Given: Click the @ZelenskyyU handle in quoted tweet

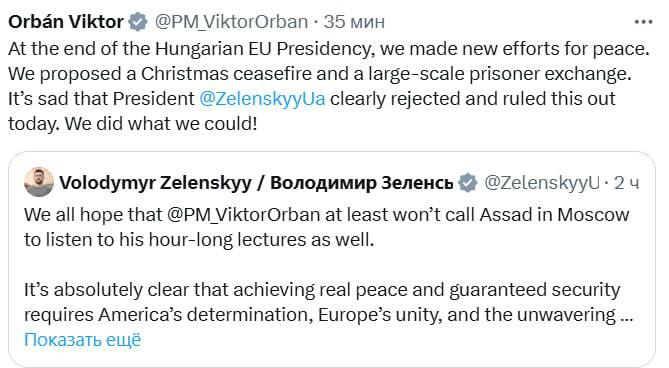Looking at the screenshot, I should [542, 183].
